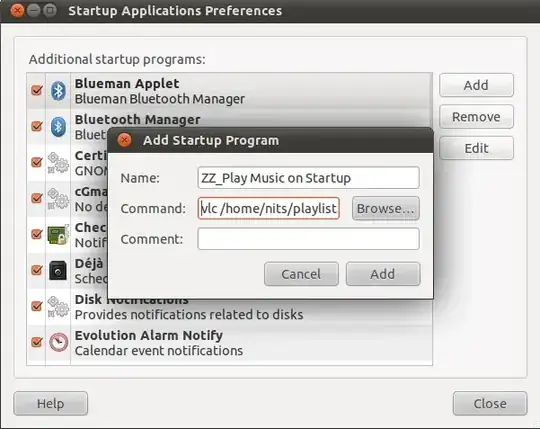Click the Disk Notifications gears icon
This screenshot has width=540, height=429.
click(x=58, y=306)
